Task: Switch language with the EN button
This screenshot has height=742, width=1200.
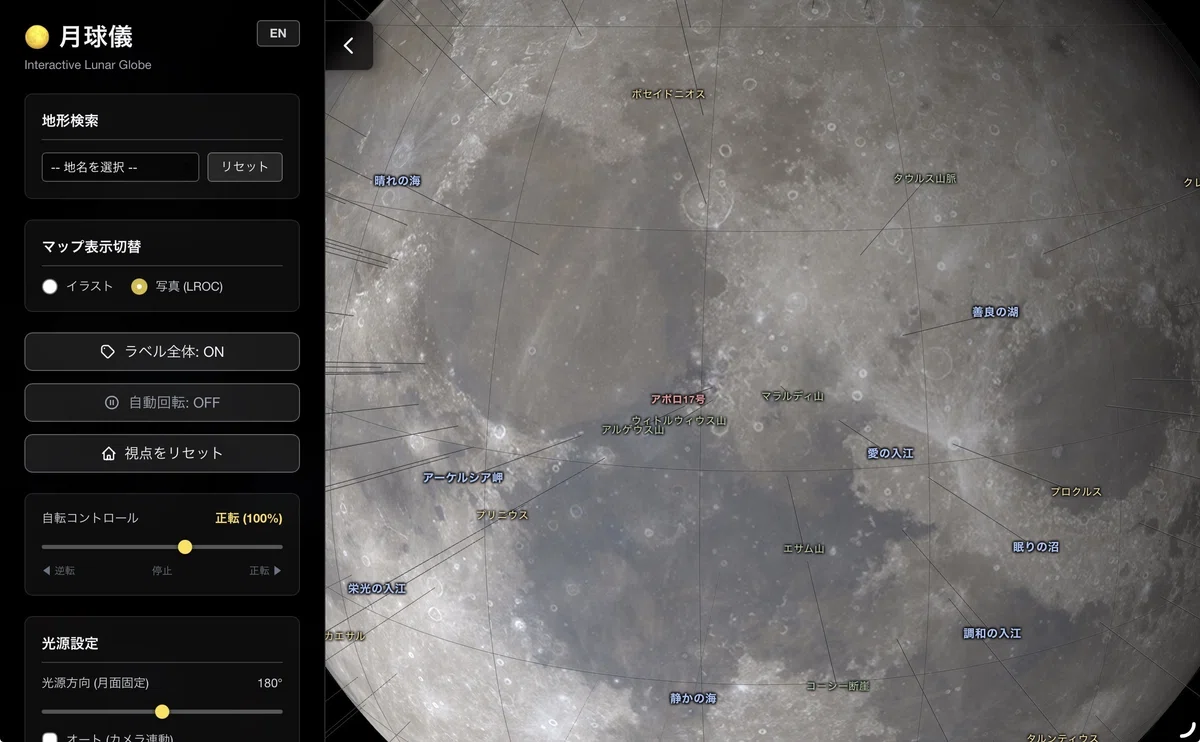Action: click(x=278, y=33)
